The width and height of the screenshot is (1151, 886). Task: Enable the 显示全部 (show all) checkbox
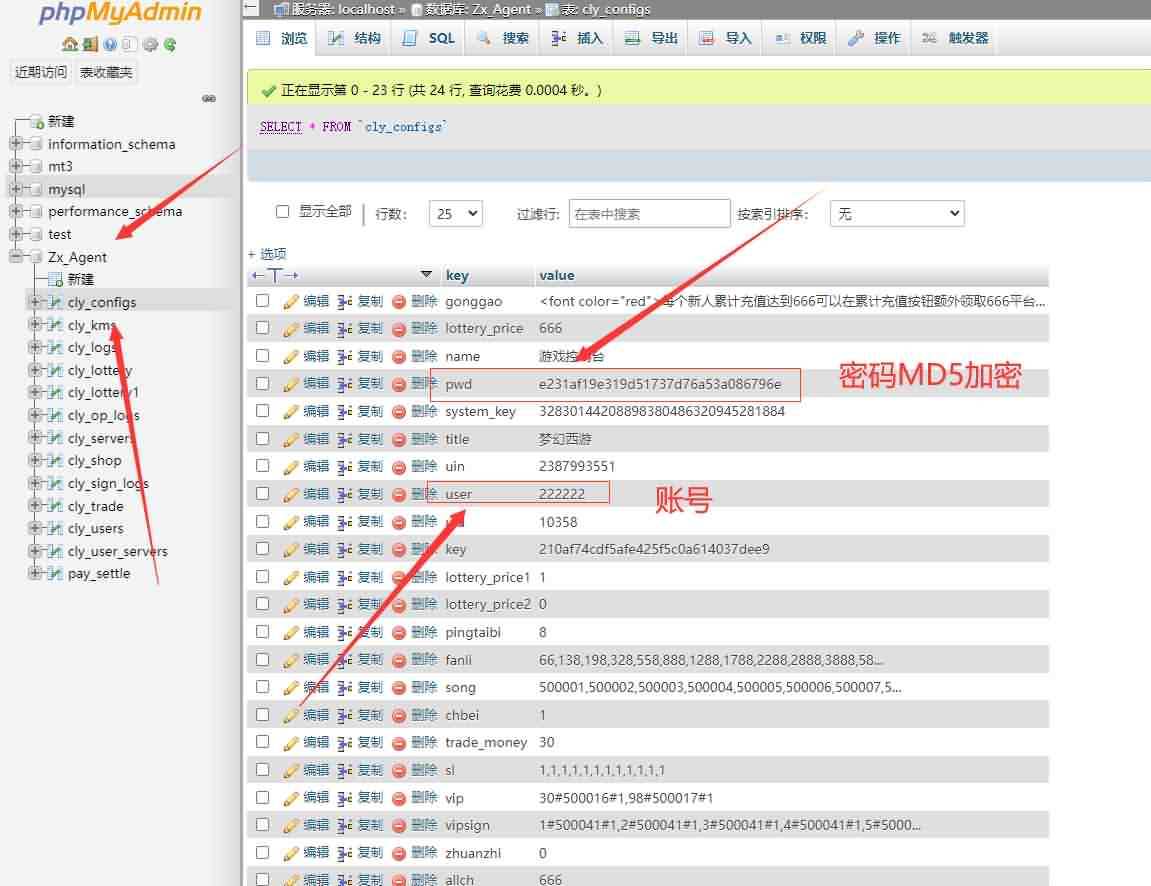pos(282,212)
